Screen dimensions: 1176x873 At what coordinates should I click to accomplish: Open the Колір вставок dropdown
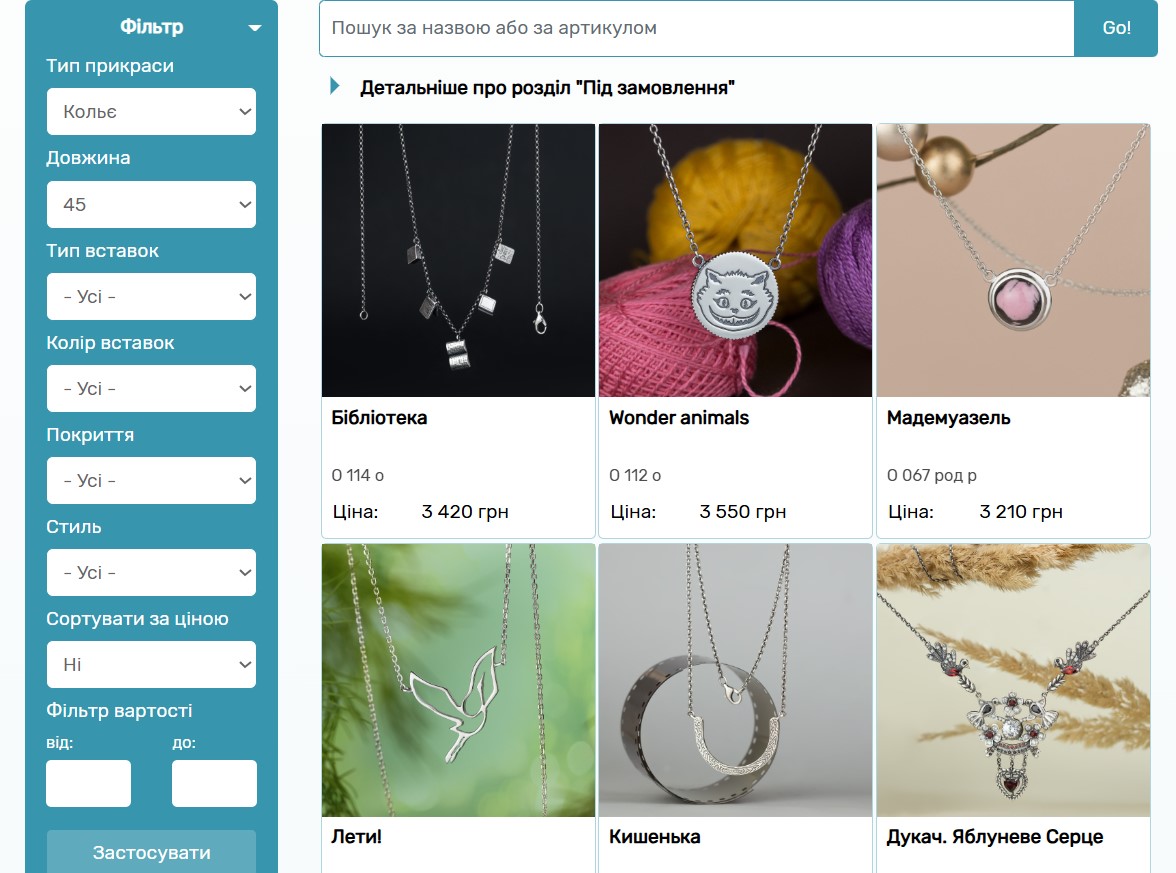(152, 388)
